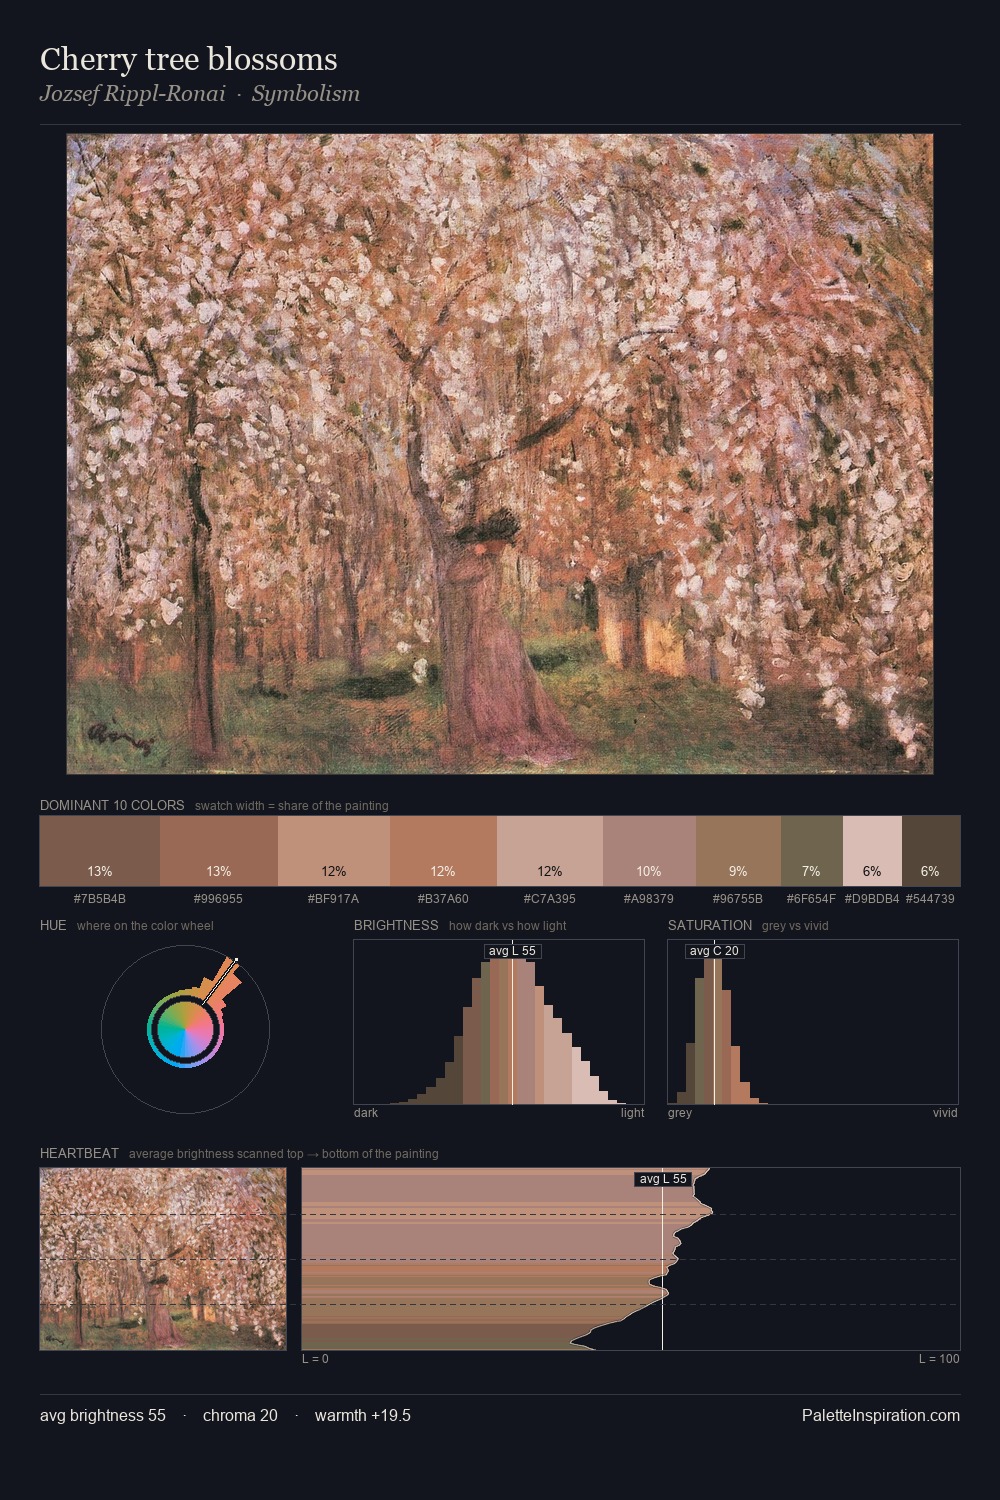Select the dark #544739 swatch
This screenshot has height=1500, width=1000.
pos(931,851)
